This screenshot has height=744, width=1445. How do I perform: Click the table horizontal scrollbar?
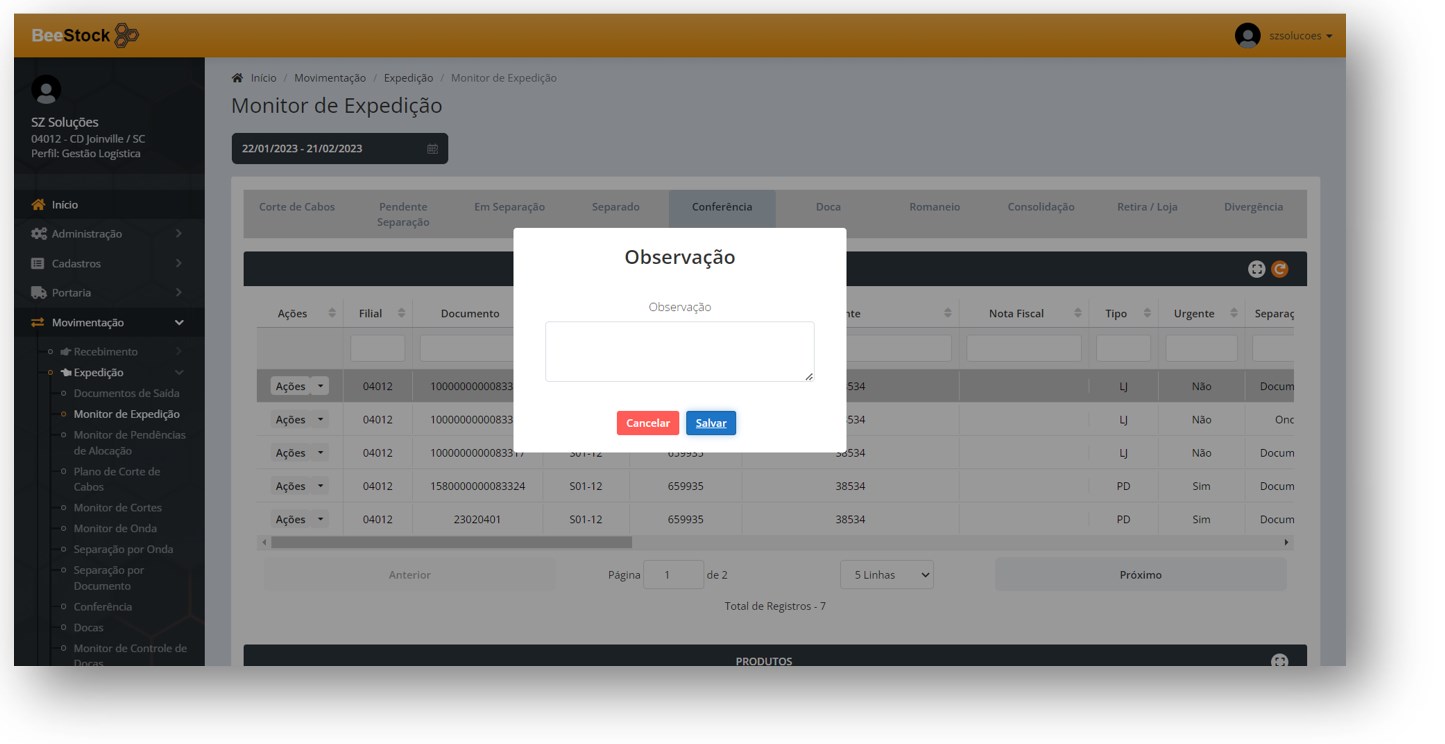(451, 542)
